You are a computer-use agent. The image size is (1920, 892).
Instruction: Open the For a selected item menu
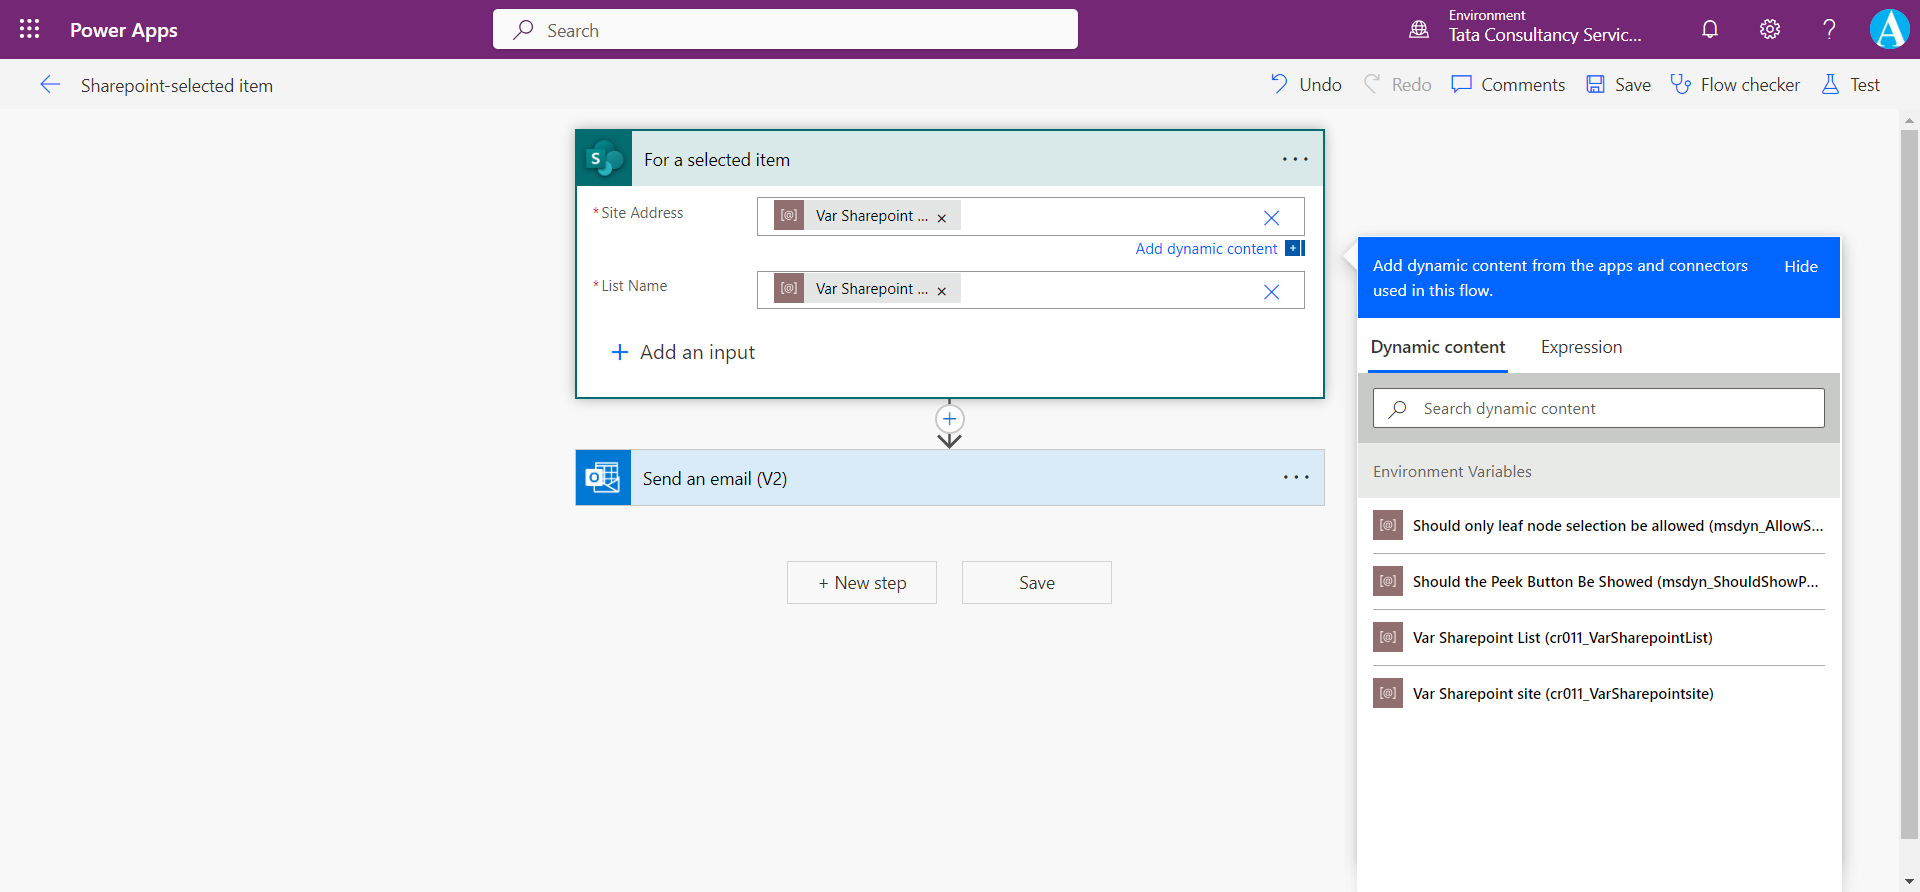point(1295,160)
